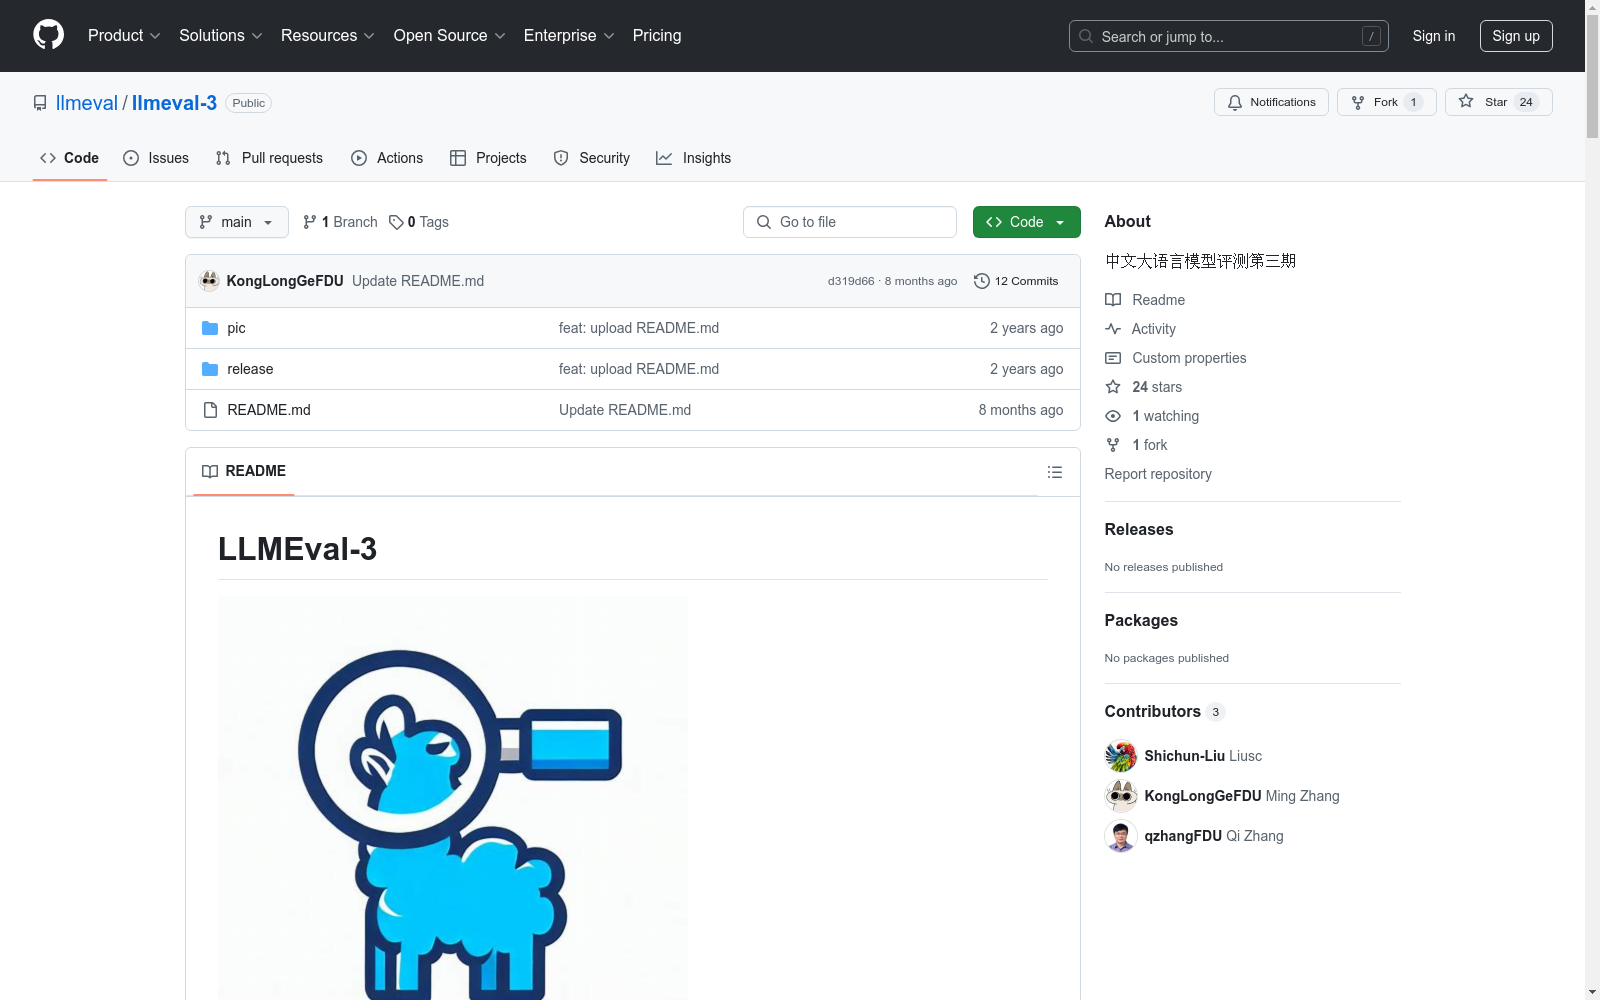Click qzhangFDU avatar

click(1121, 836)
